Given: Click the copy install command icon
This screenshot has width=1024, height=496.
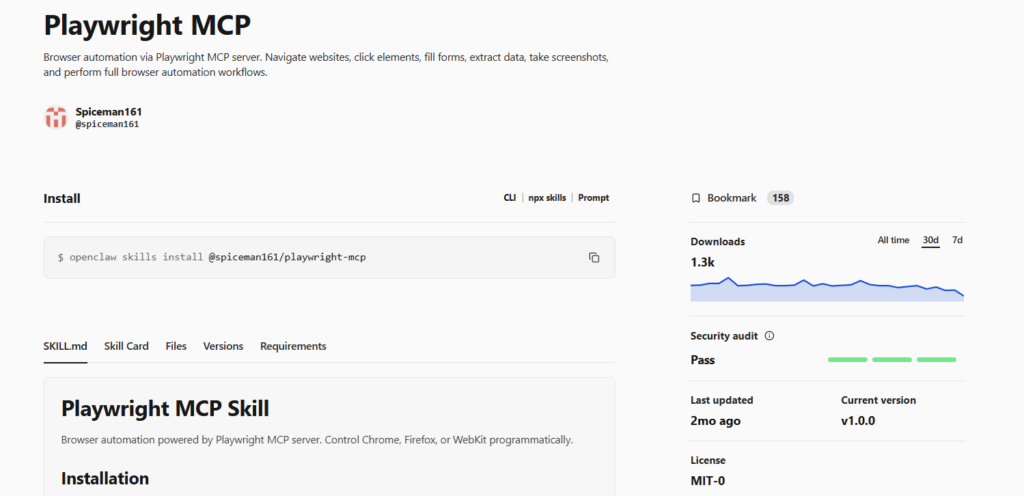Looking at the screenshot, I should (x=594, y=258).
